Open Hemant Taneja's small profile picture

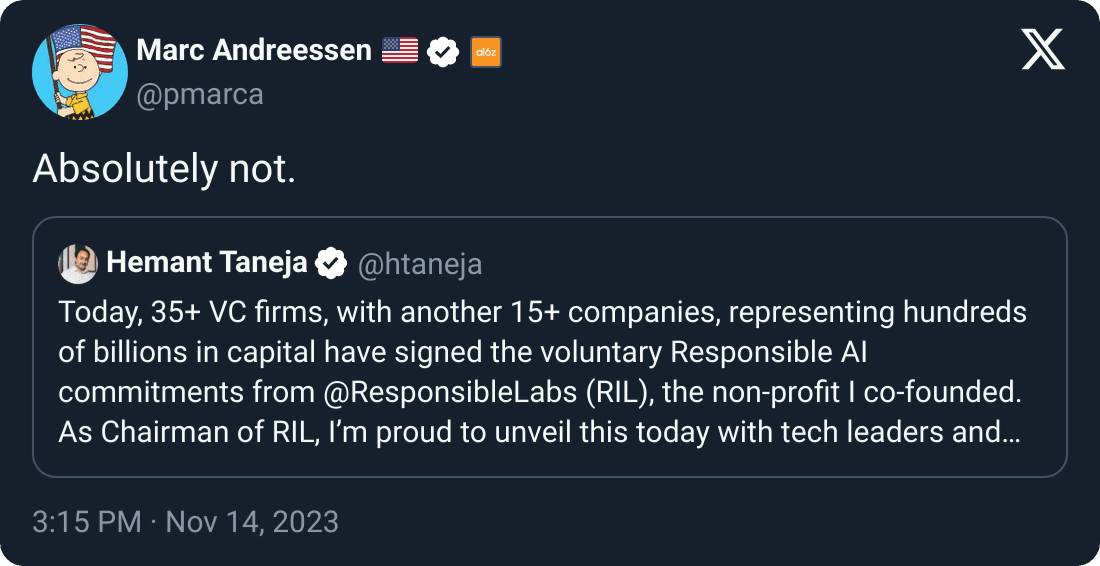click(78, 264)
